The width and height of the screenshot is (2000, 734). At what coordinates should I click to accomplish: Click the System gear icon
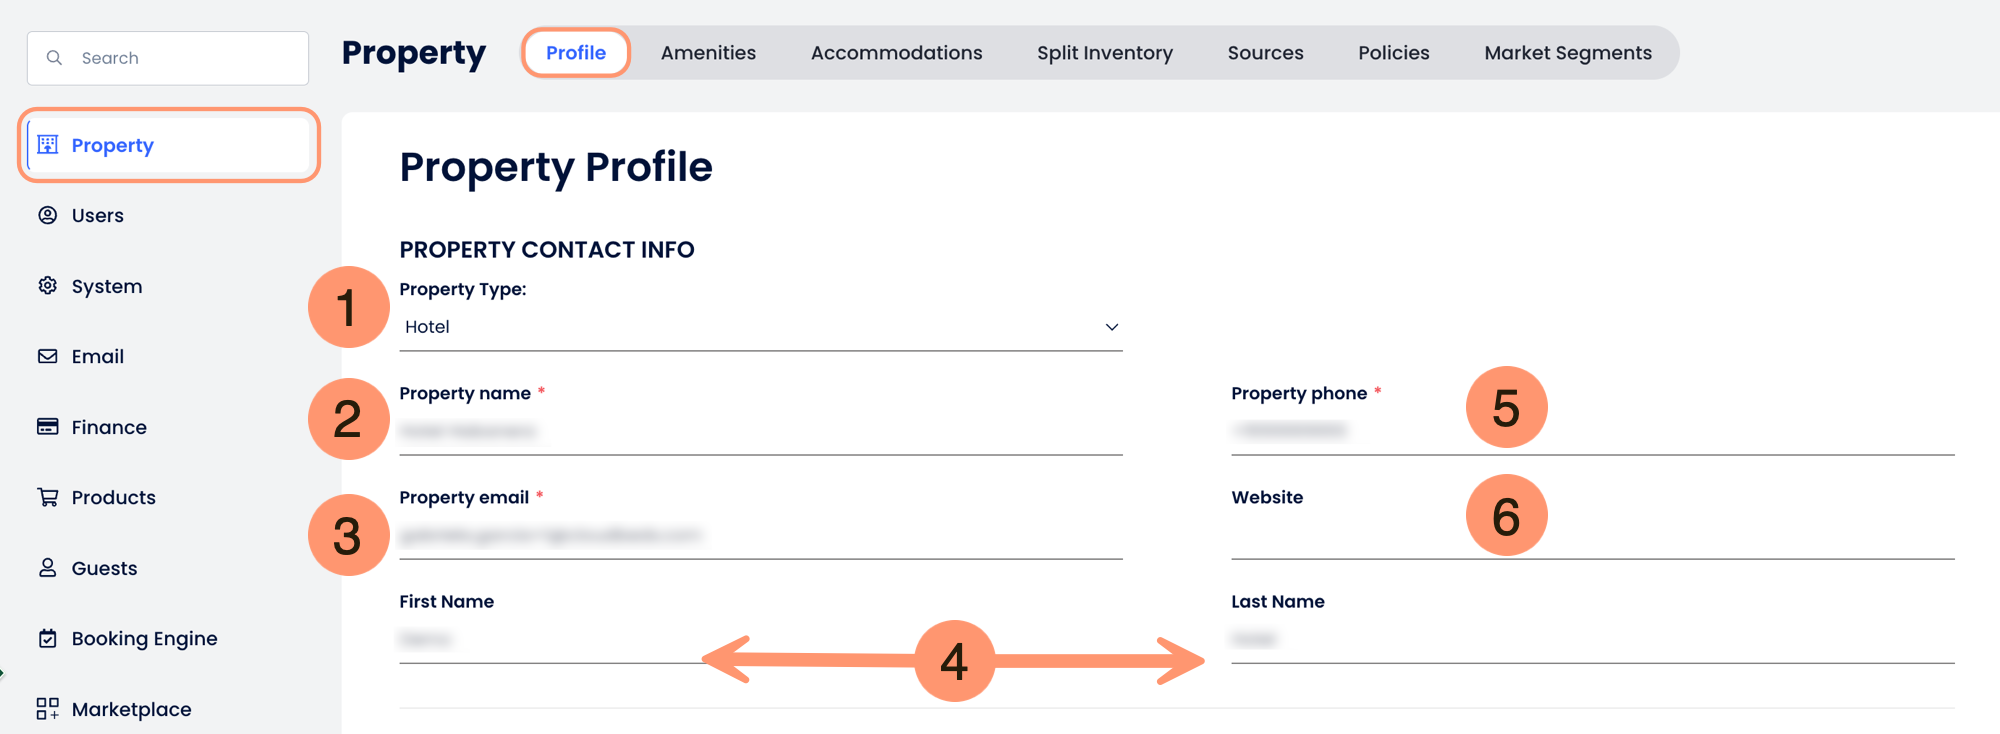[x=48, y=286]
